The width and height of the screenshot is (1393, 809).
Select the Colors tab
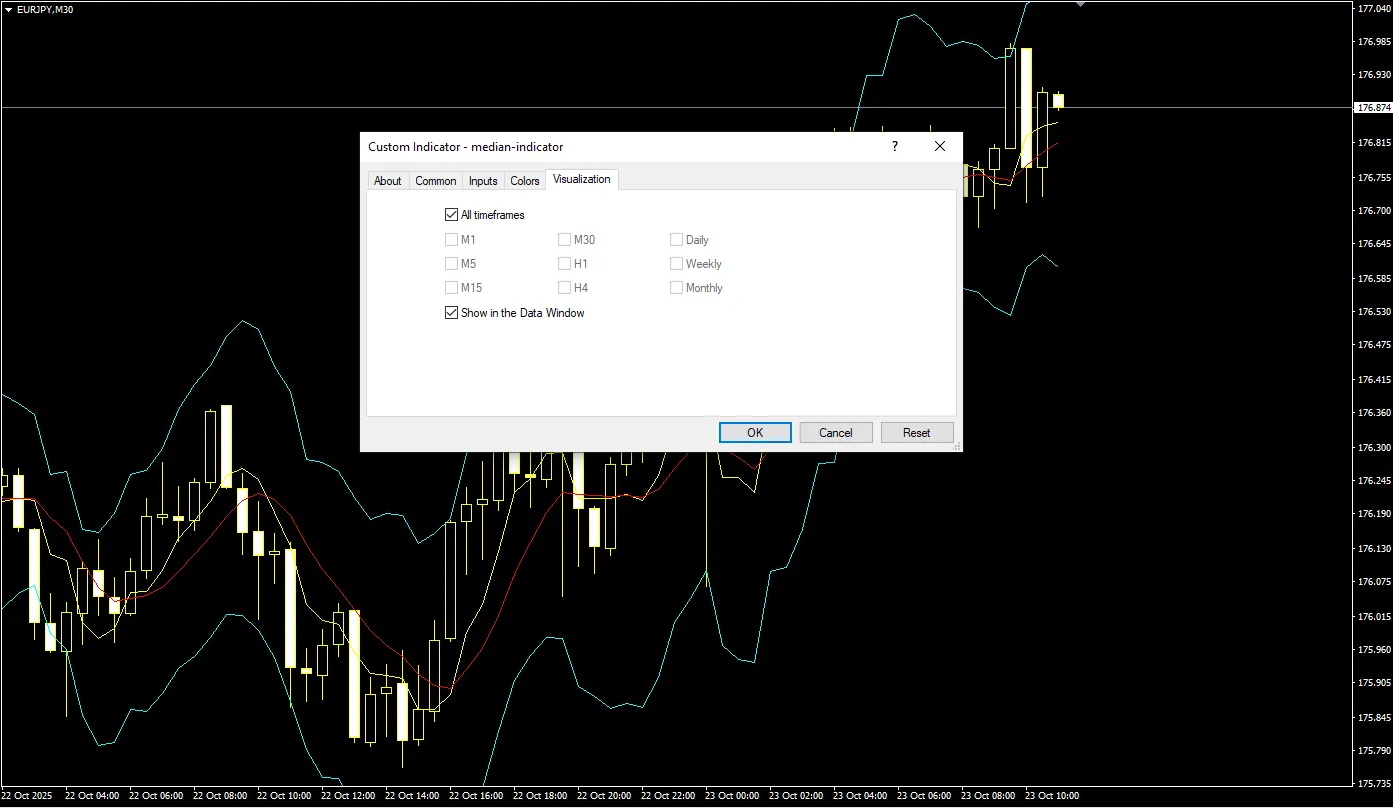pos(524,181)
